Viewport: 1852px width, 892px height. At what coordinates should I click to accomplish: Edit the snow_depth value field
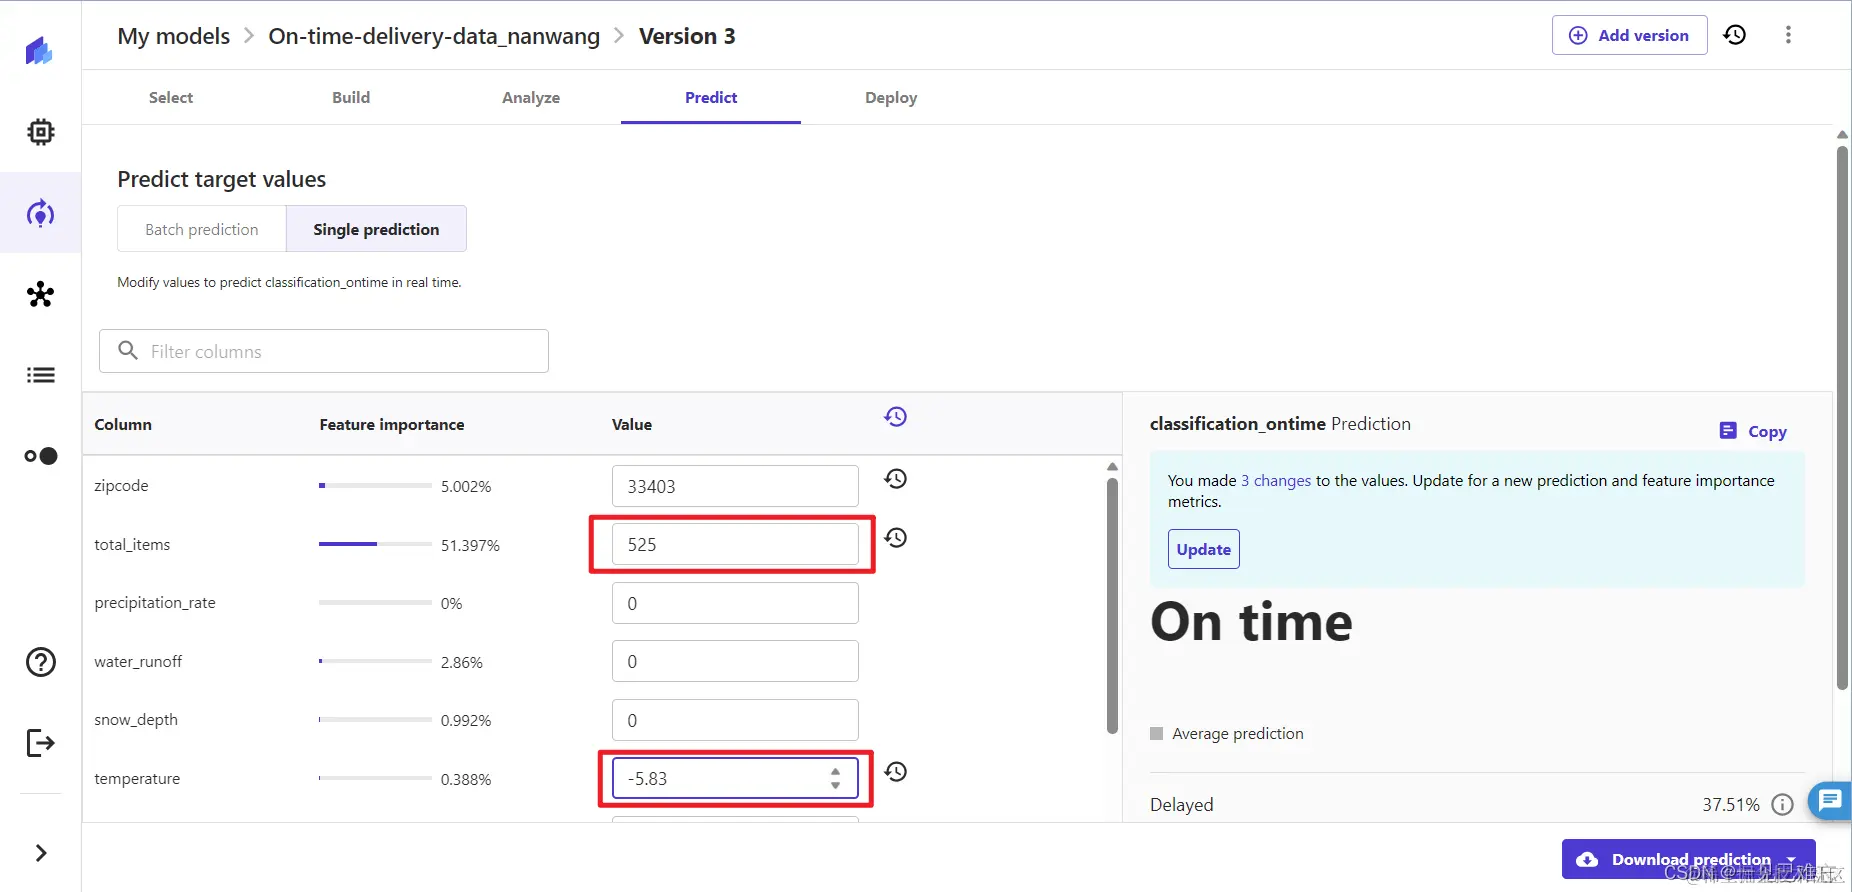pos(735,720)
